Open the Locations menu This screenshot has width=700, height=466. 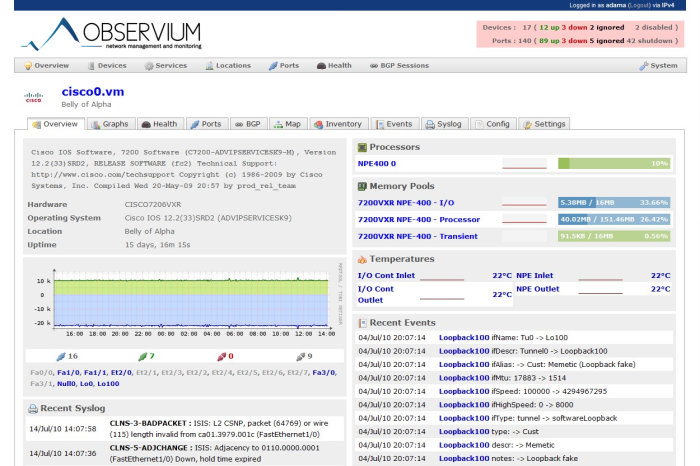(228, 66)
